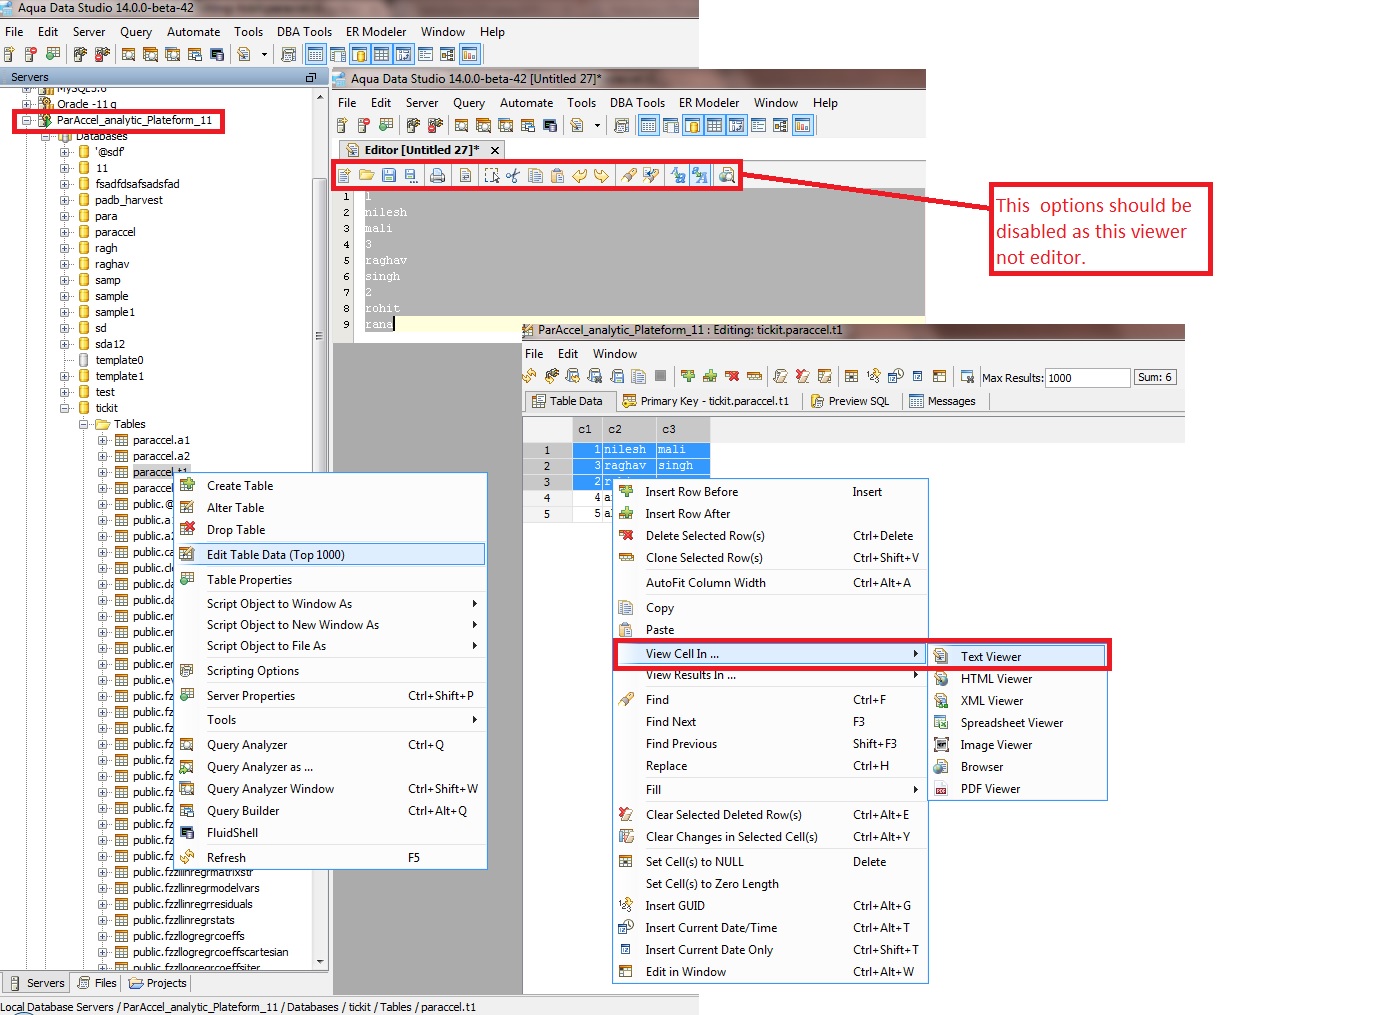The width and height of the screenshot is (1394, 1015).
Task: Switch to the Preview SQL tab
Action: tap(850, 401)
